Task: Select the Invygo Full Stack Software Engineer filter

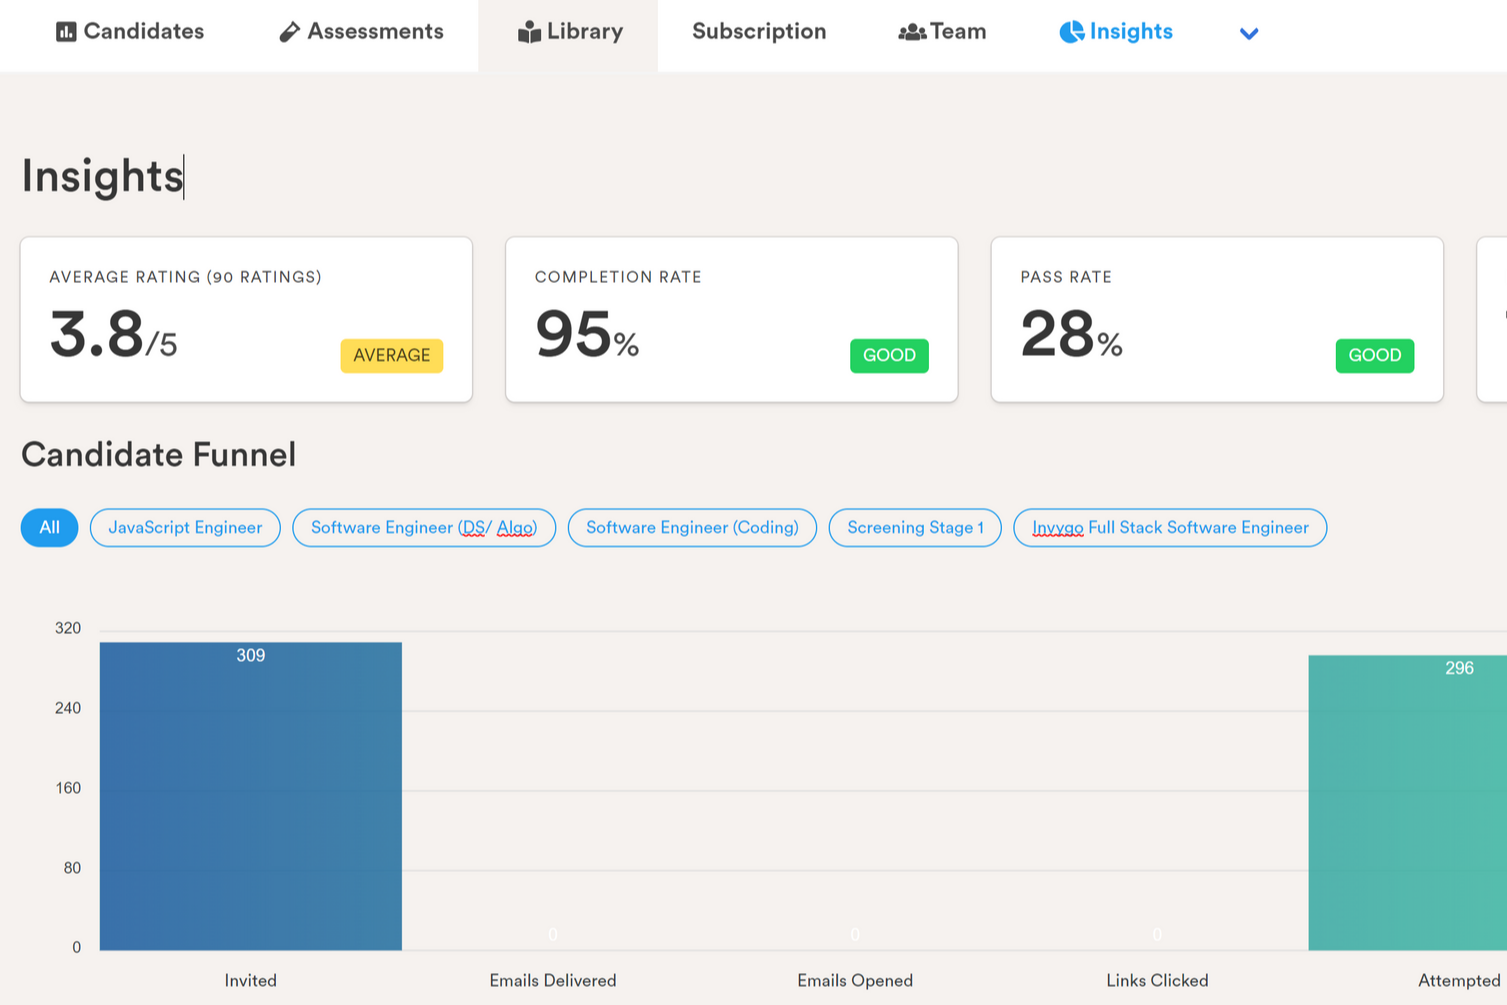Action: click(1170, 527)
